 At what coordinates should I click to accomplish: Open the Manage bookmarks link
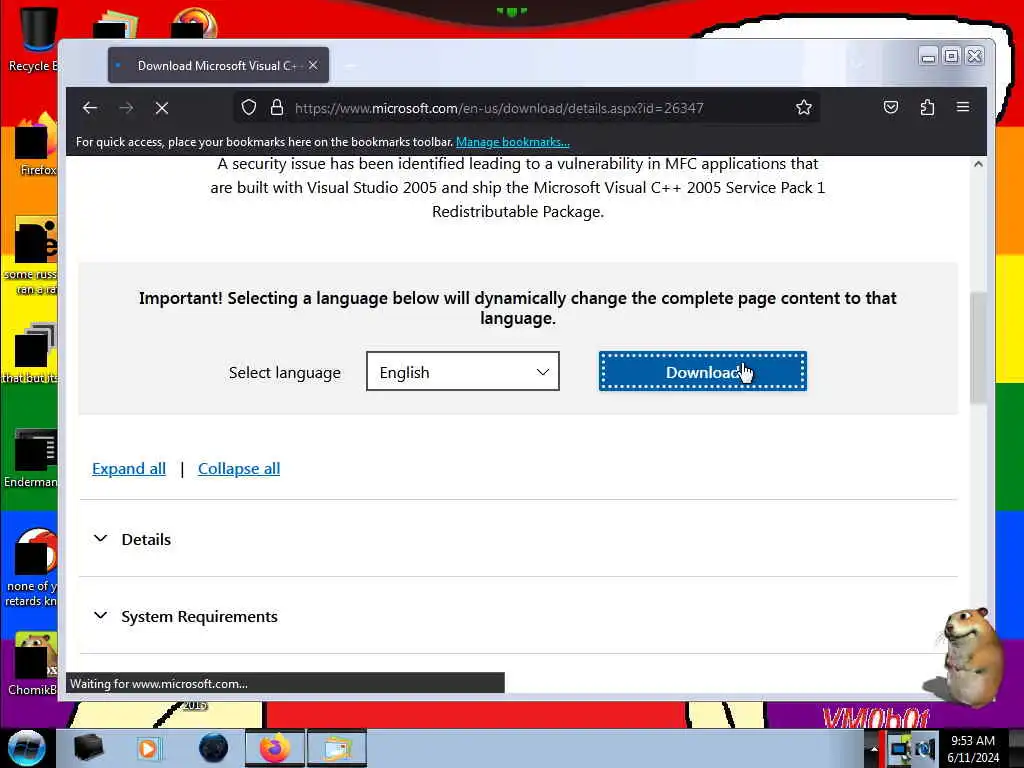[513, 142]
